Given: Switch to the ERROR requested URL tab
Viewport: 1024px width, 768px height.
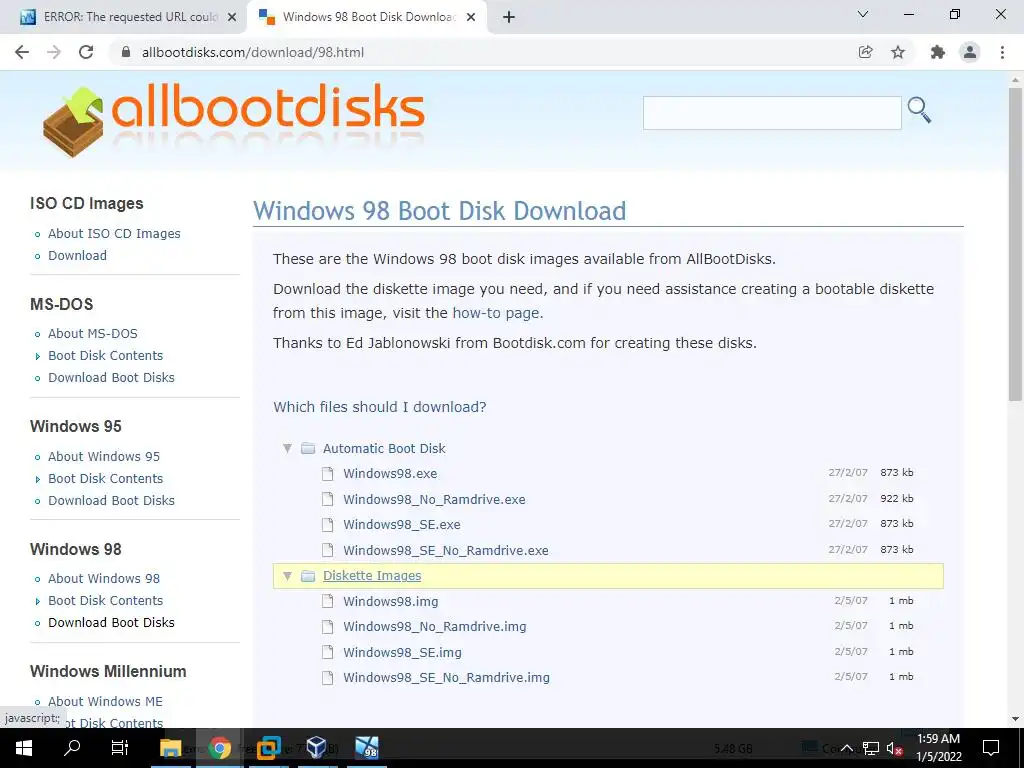Looking at the screenshot, I should pyautogui.click(x=123, y=17).
